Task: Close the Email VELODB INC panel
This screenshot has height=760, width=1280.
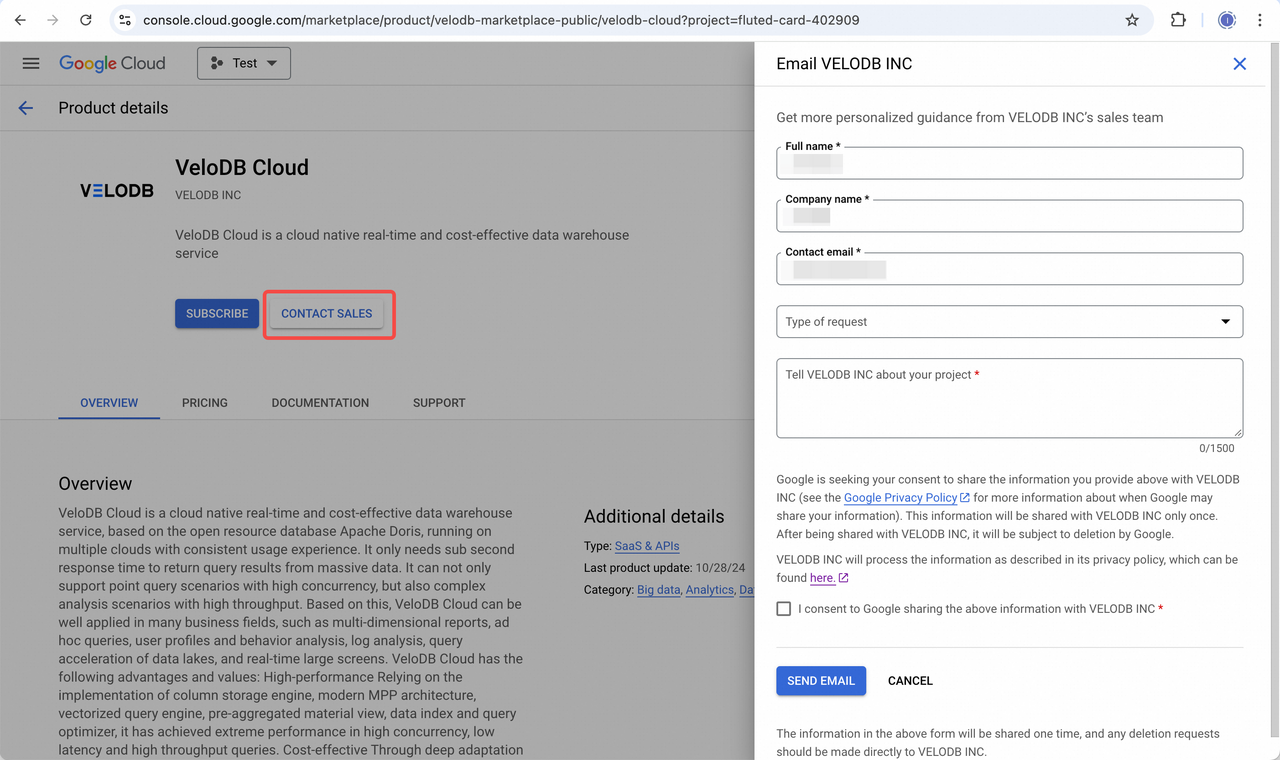Action: coord(1239,64)
